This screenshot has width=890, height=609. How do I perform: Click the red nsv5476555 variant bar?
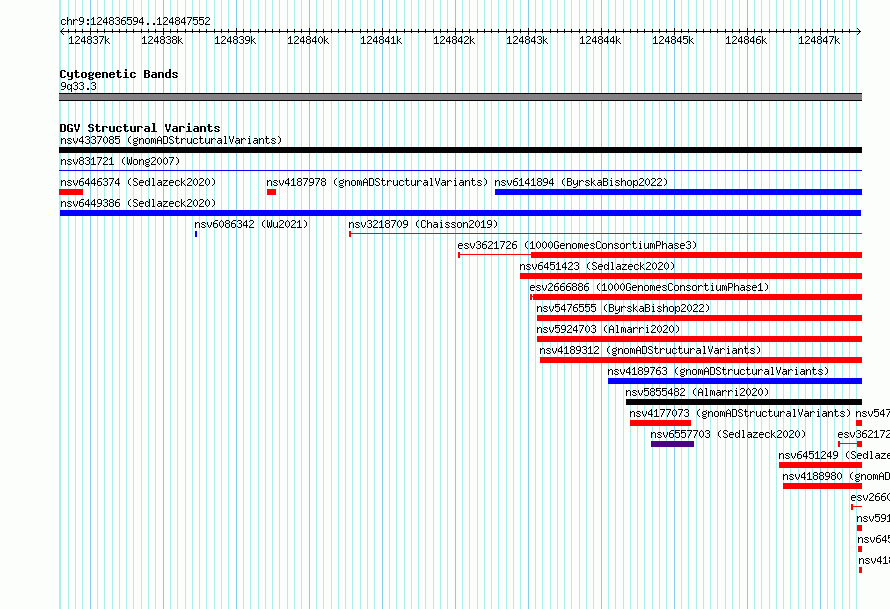click(699, 318)
